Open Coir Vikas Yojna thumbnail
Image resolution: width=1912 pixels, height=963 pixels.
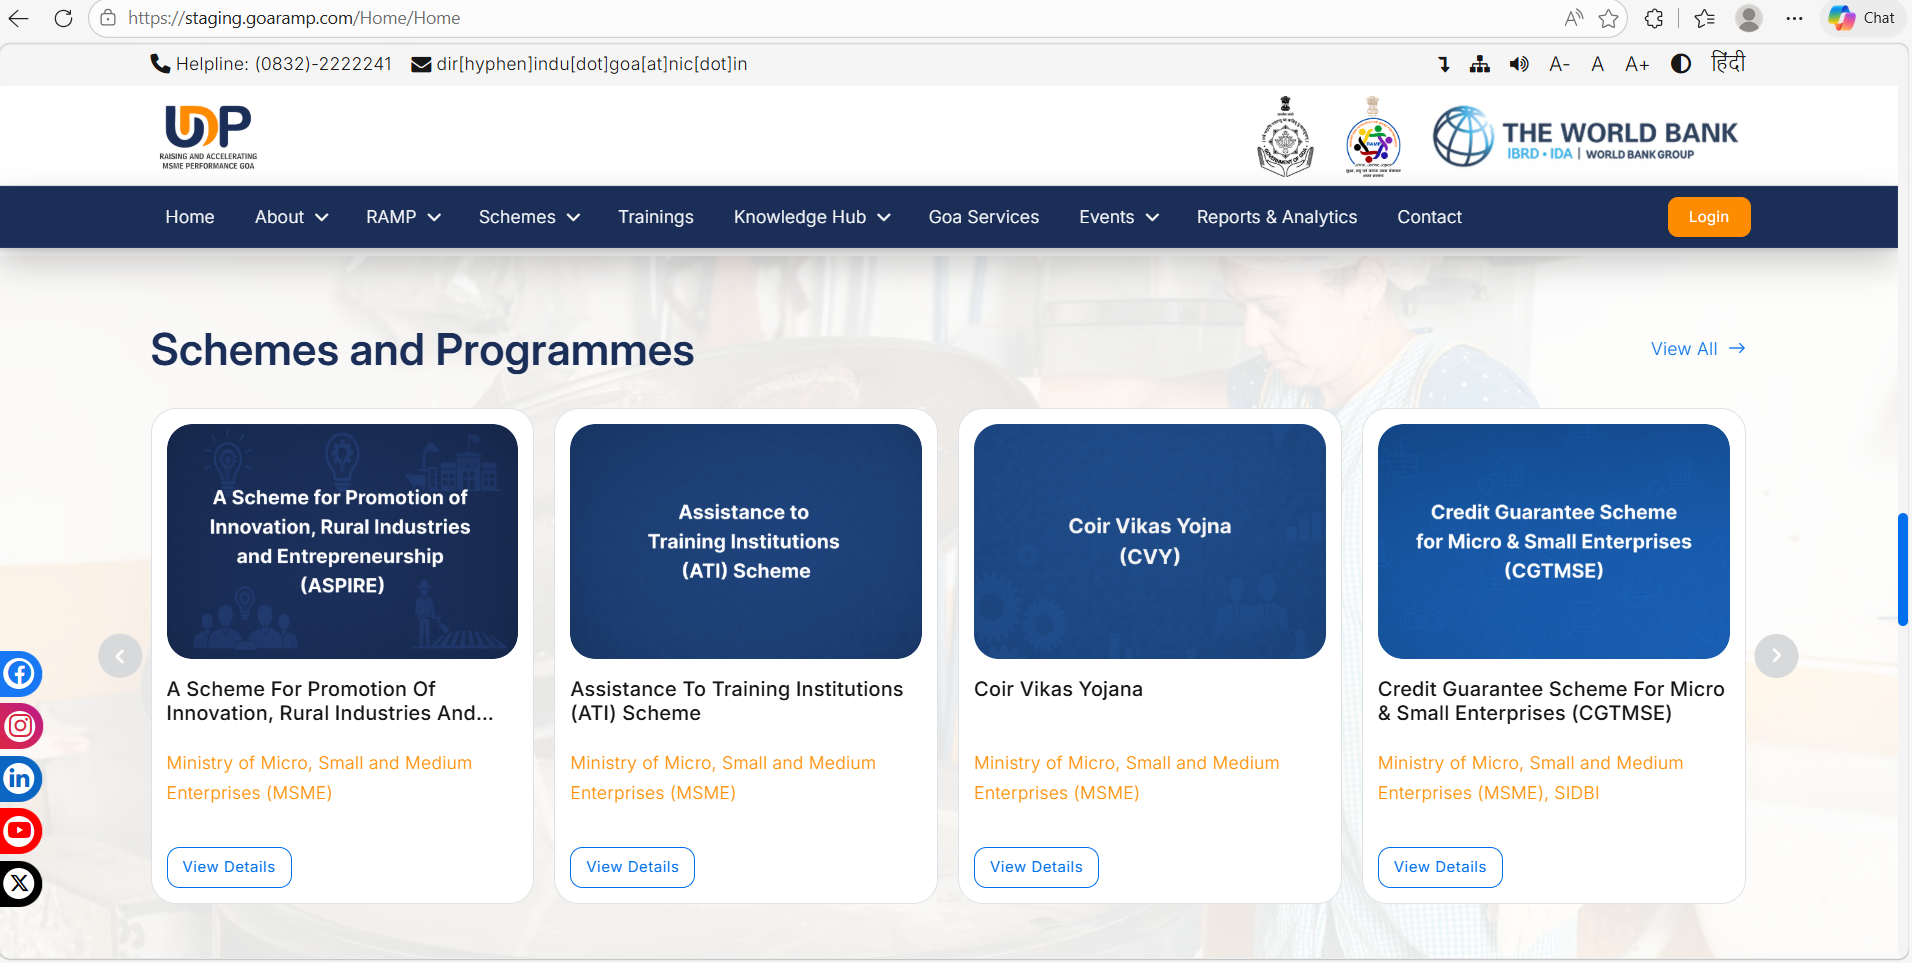tap(1150, 541)
